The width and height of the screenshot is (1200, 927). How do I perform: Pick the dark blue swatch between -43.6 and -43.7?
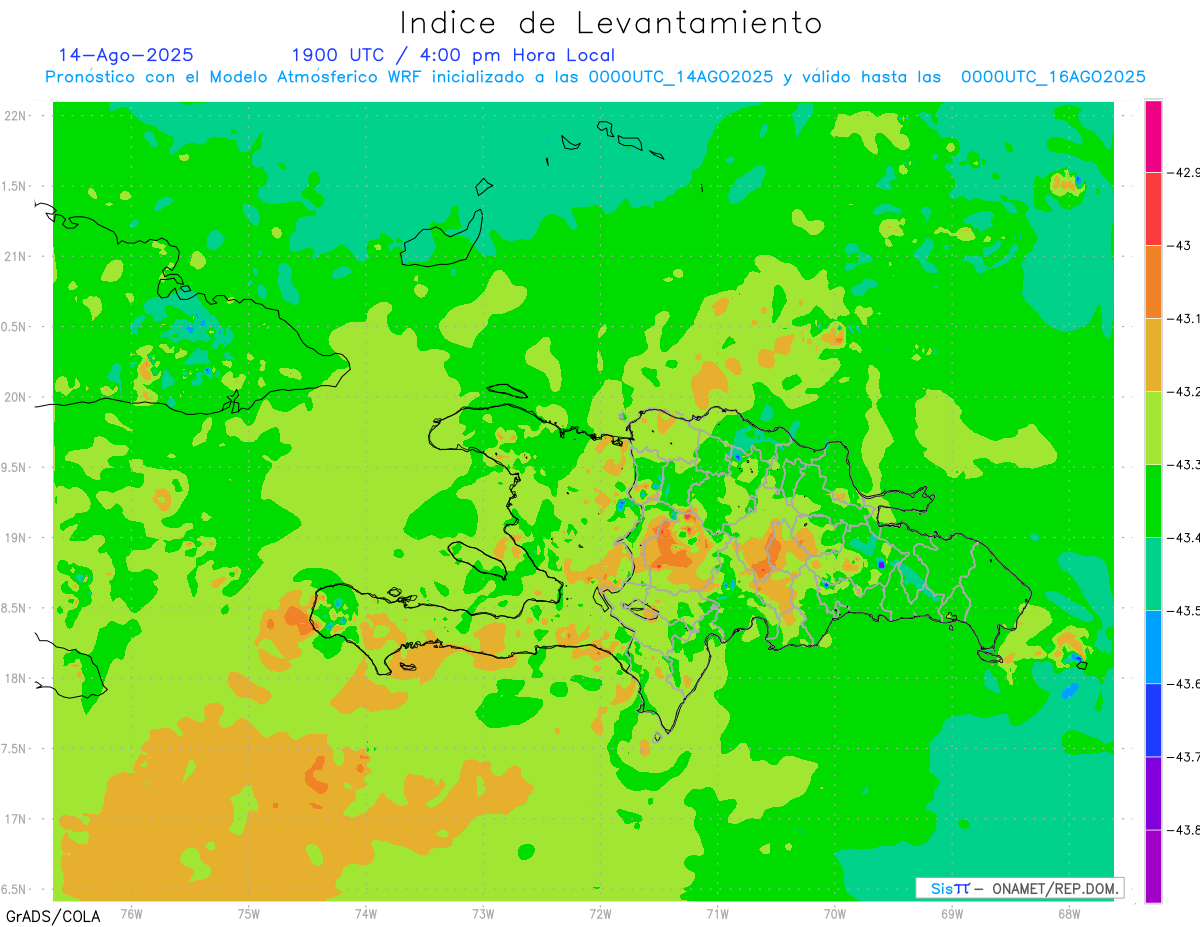(1153, 720)
